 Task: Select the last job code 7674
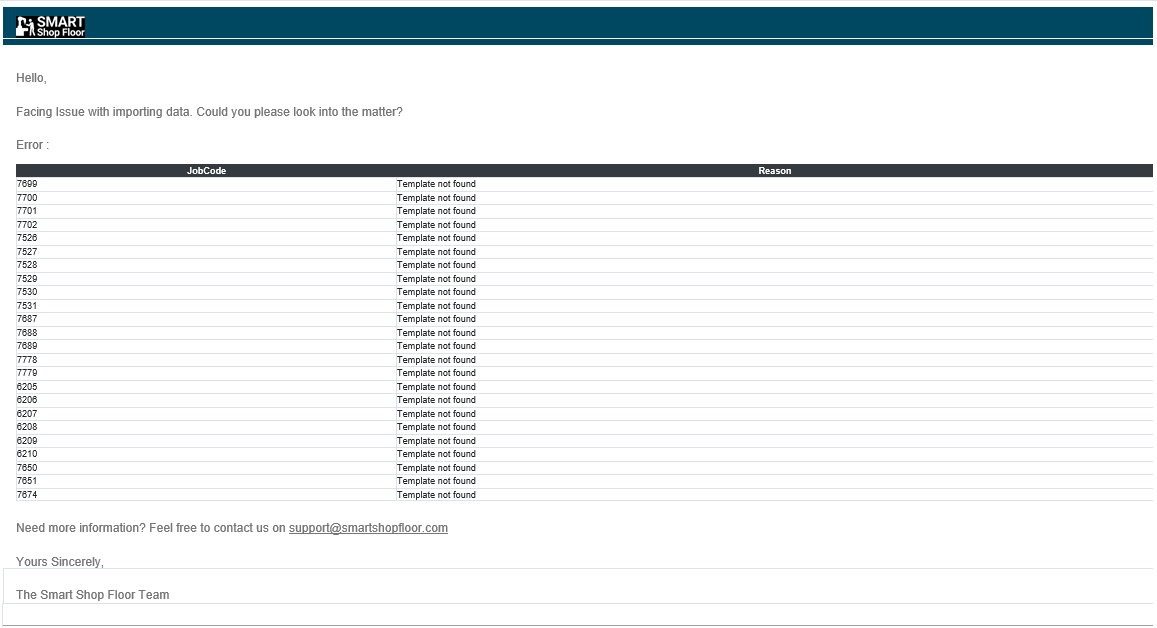coord(27,495)
